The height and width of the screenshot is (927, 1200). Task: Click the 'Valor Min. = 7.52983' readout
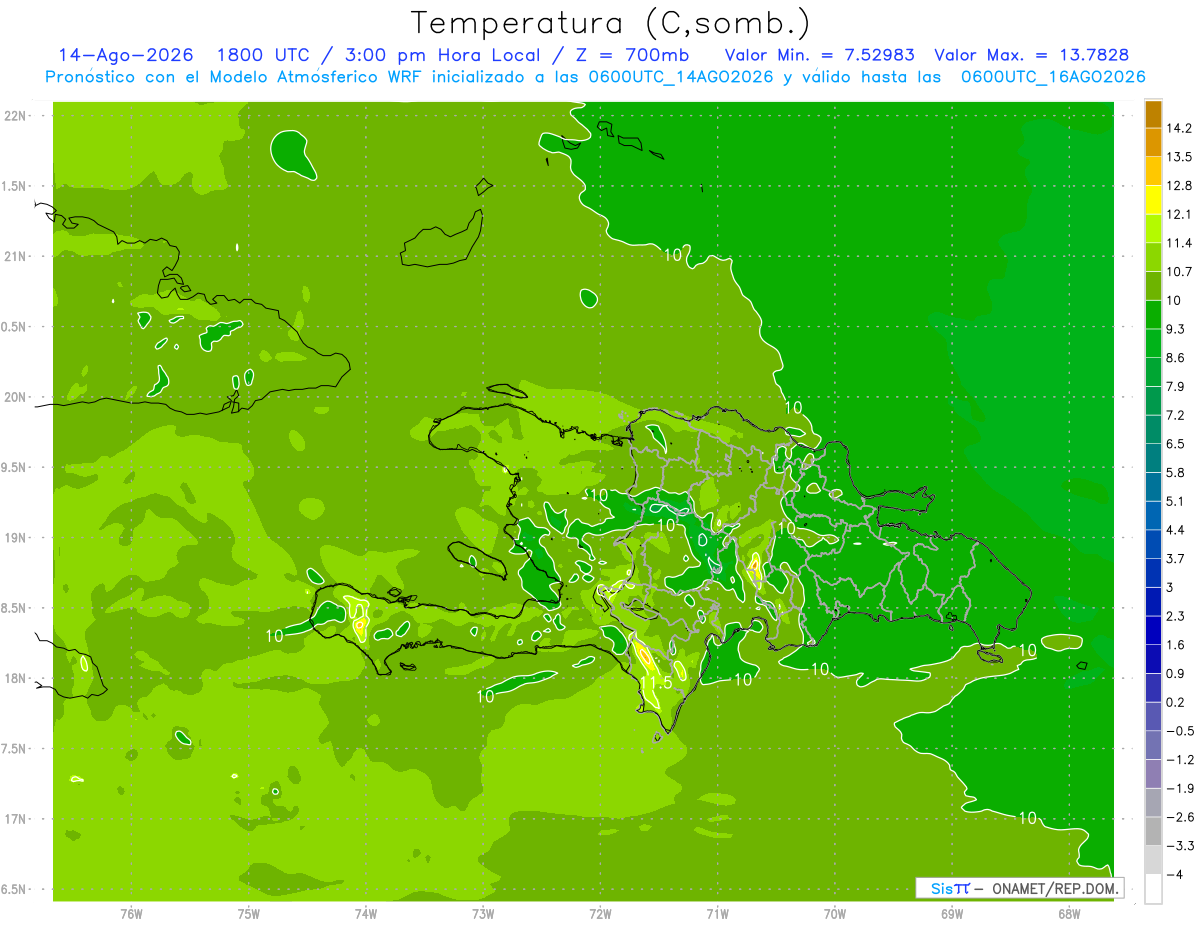(x=819, y=55)
